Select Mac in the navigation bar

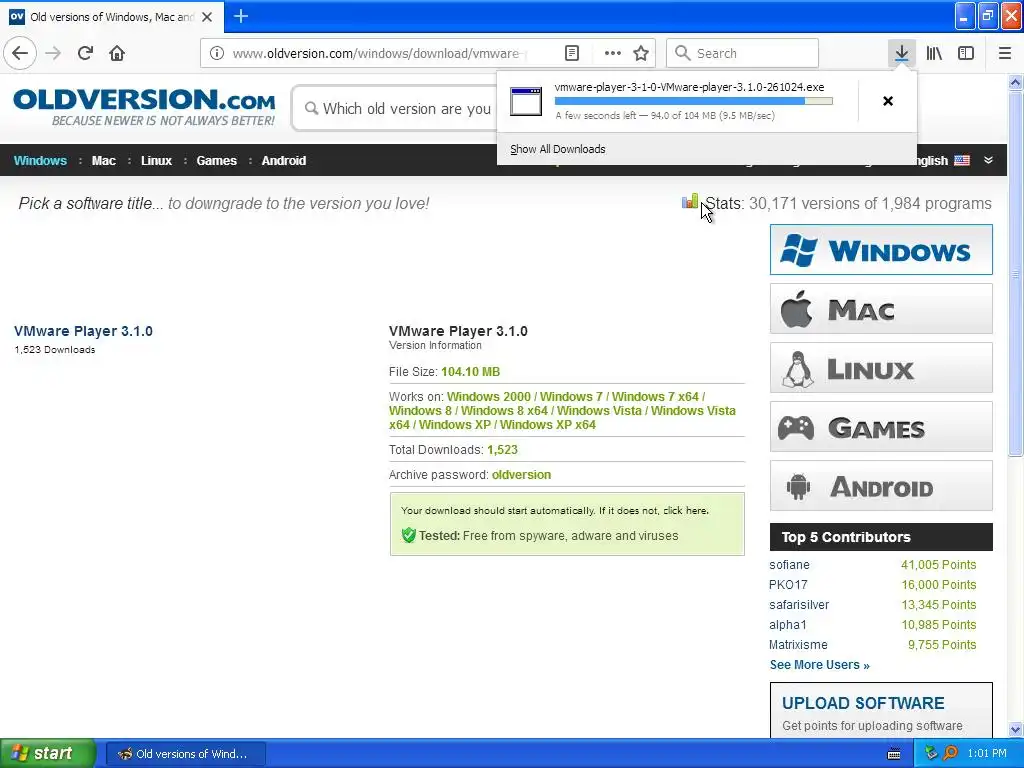(104, 161)
